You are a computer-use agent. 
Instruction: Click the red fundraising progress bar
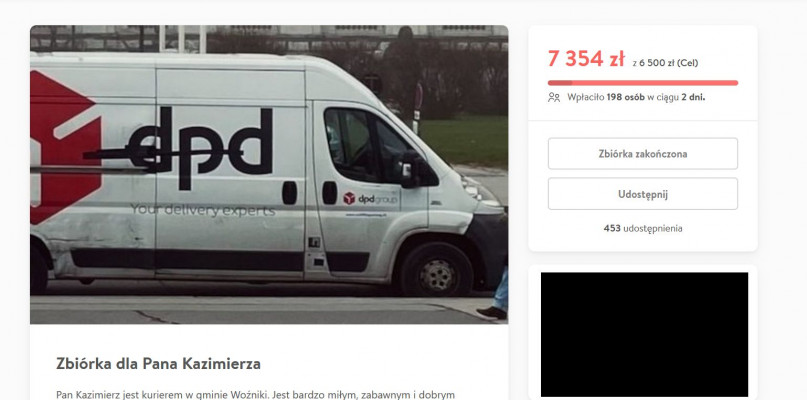pos(642,83)
